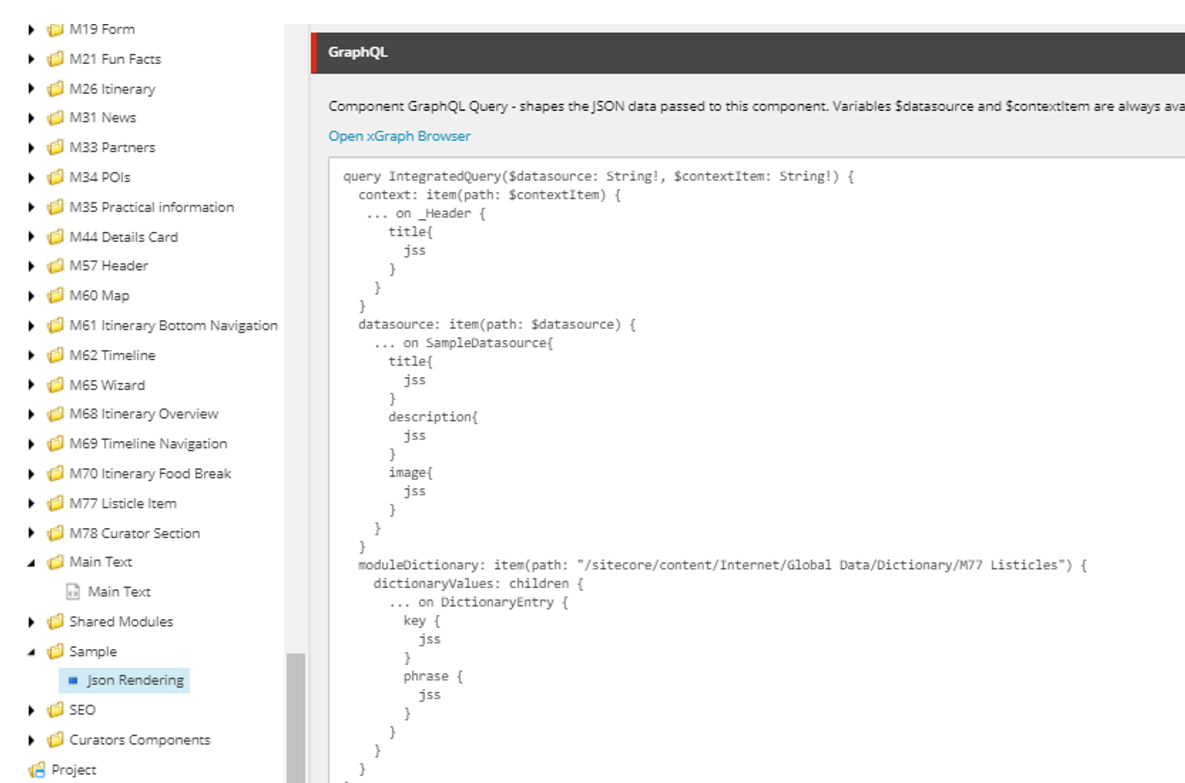Click the M77 Listicle Item folder icon

pyautogui.click(x=56, y=504)
